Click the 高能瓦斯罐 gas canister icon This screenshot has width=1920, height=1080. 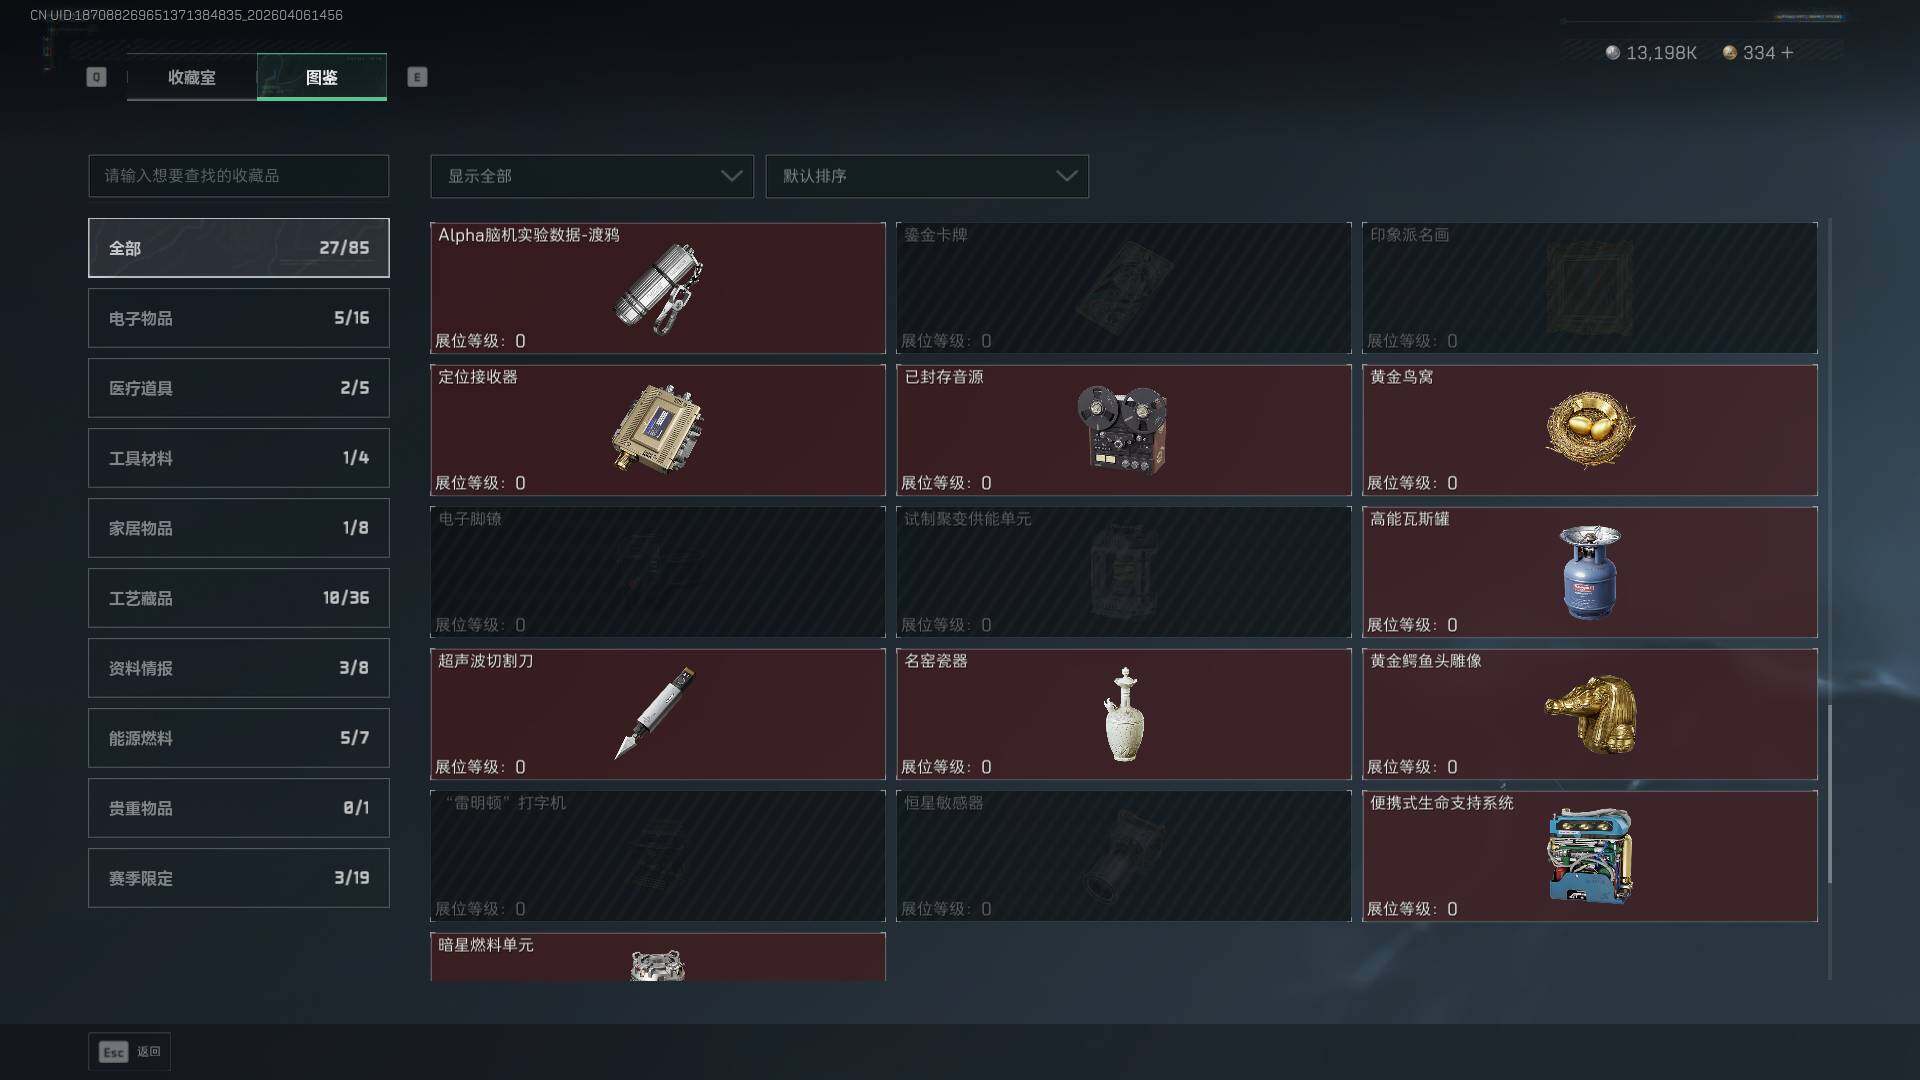(x=1590, y=572)
